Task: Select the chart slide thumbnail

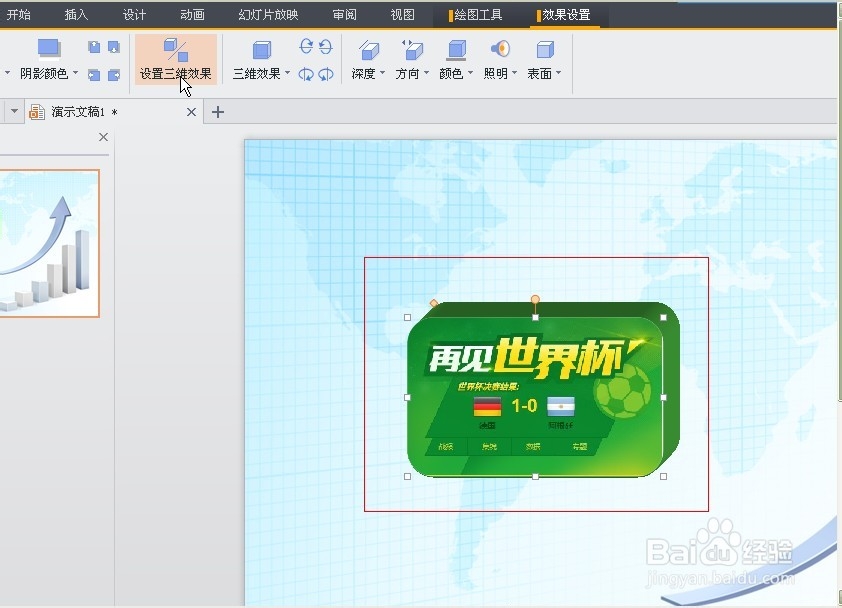Action: 49,243
